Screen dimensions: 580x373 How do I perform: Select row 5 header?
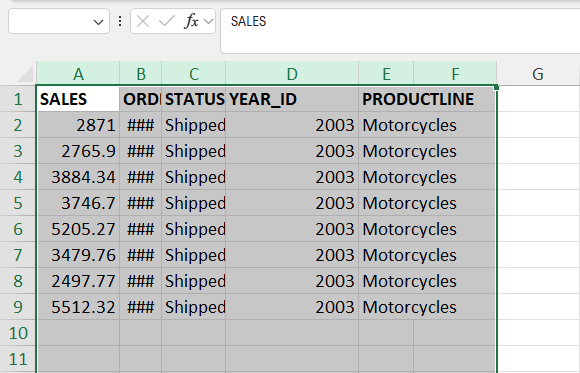(18, 203)
